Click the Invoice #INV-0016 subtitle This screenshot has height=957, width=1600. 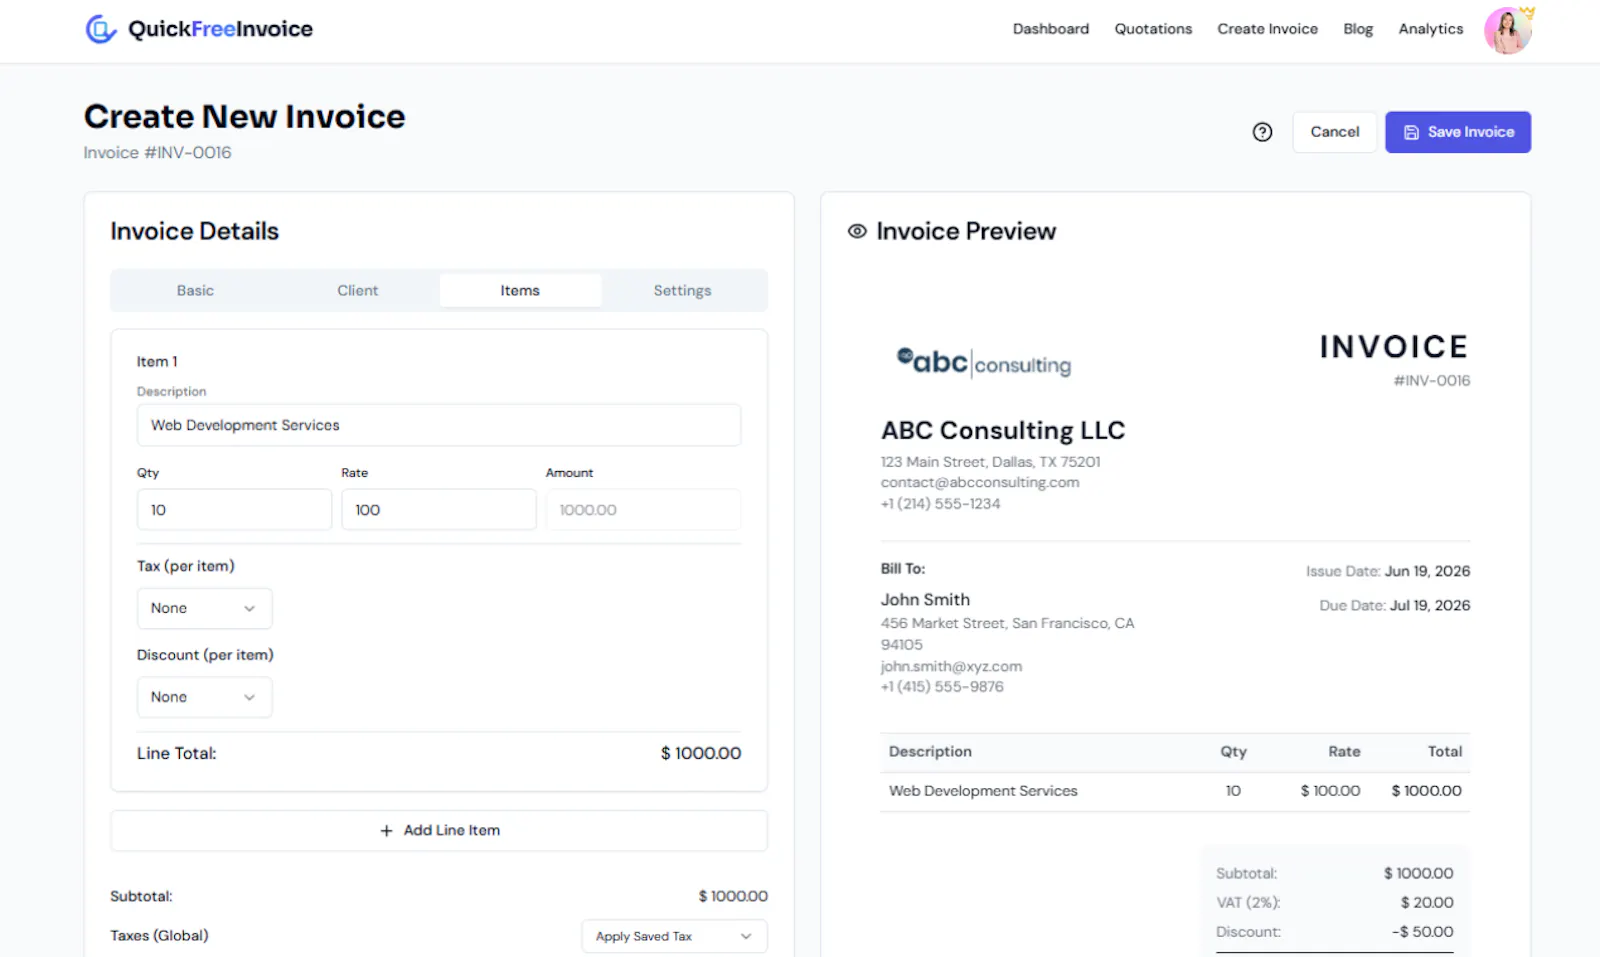point(157,152)
